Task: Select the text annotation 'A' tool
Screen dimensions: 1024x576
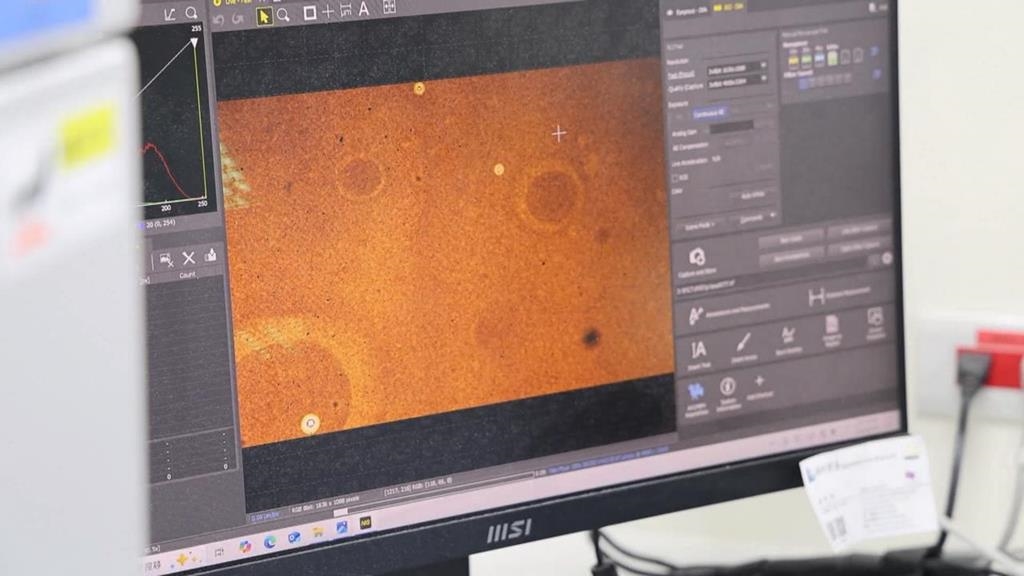Action: tap(364, 9)
